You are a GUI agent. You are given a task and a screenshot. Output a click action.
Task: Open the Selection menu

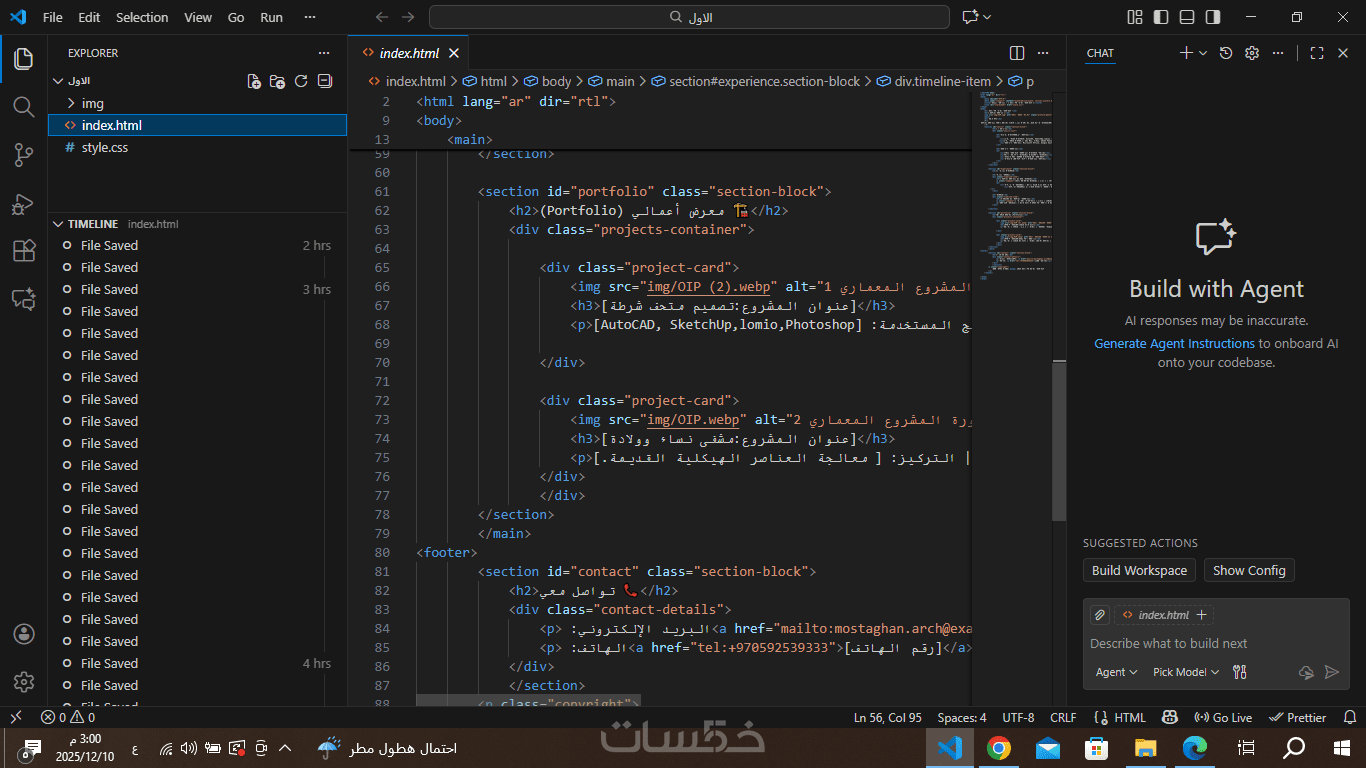(x=142, y=17)
